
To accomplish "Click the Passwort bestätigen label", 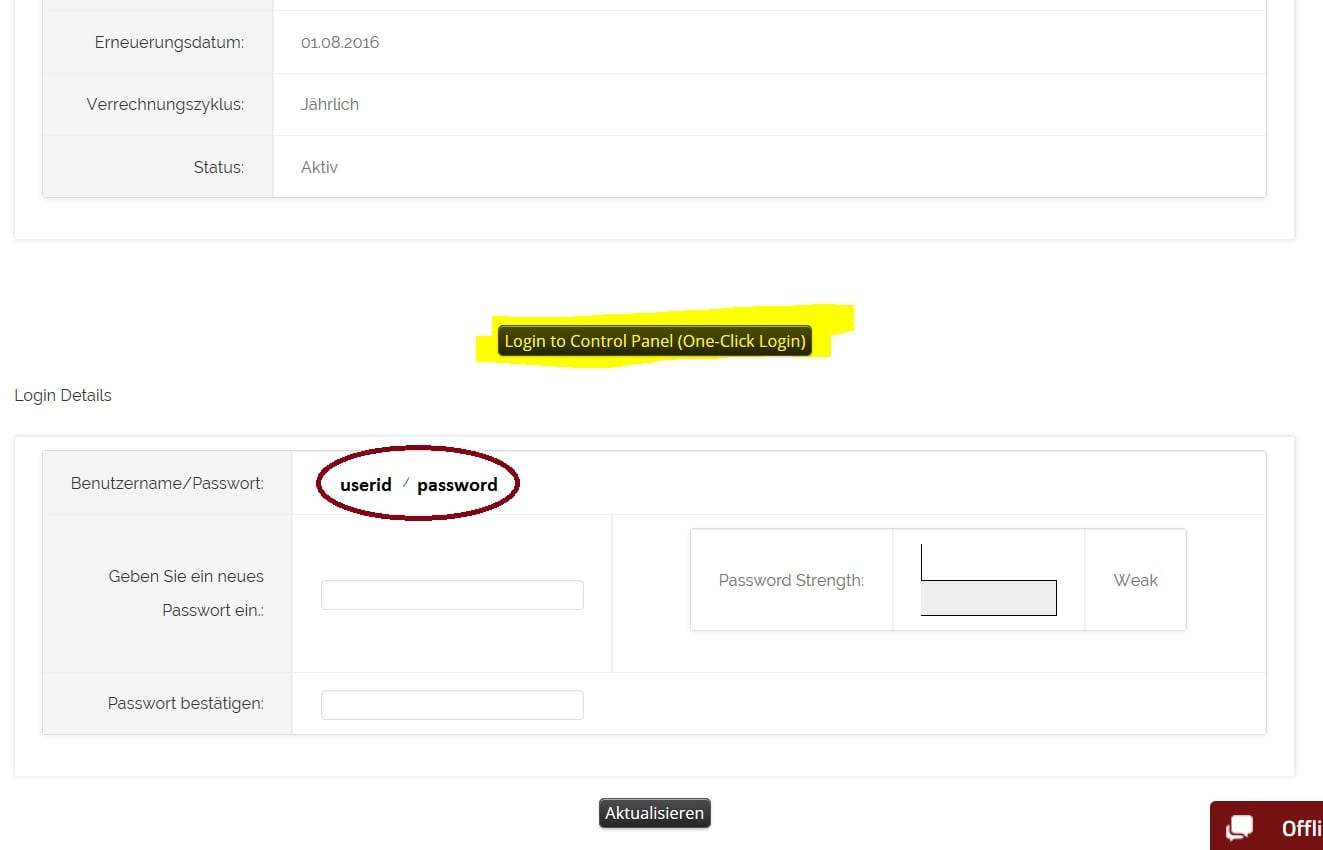I will click(x=185, y=703).
